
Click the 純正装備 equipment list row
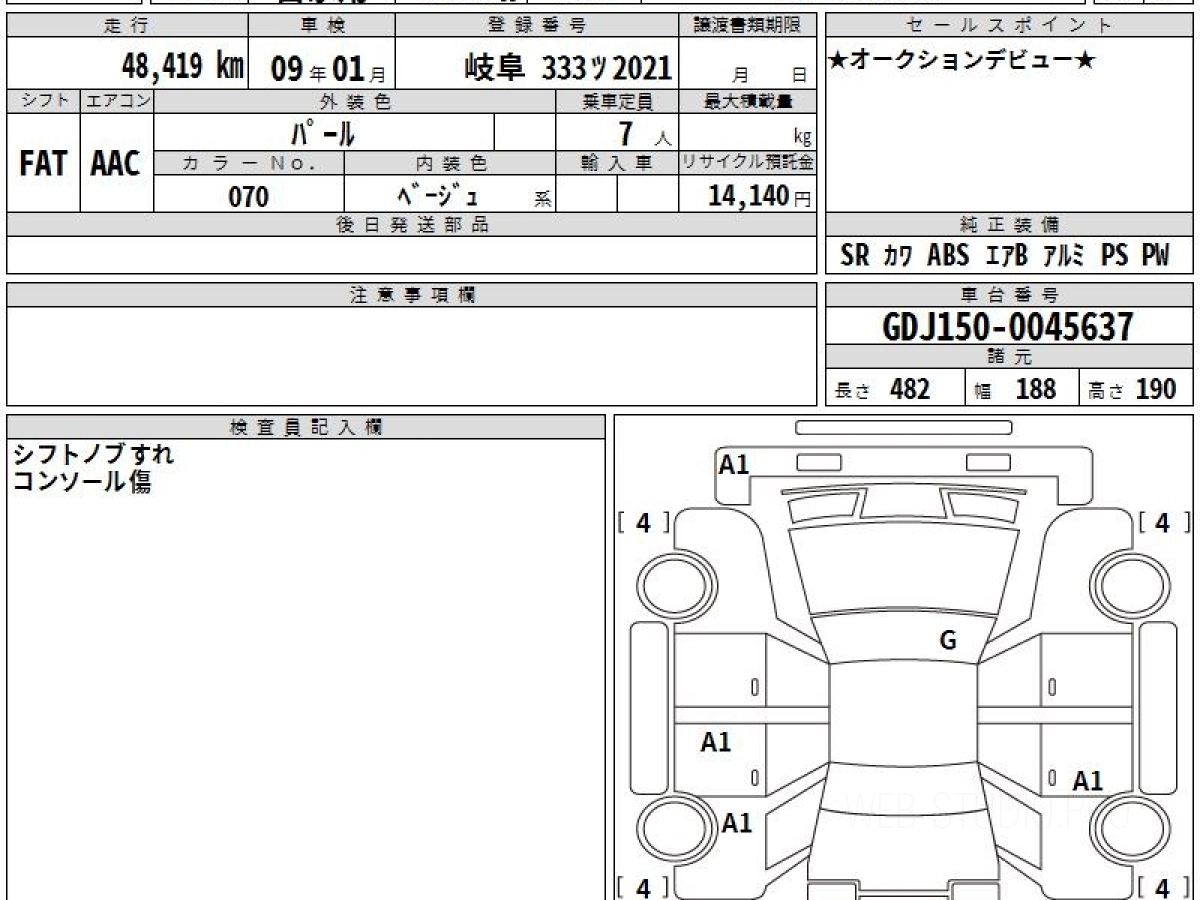pyautogui.click(x=1008, y=256)
